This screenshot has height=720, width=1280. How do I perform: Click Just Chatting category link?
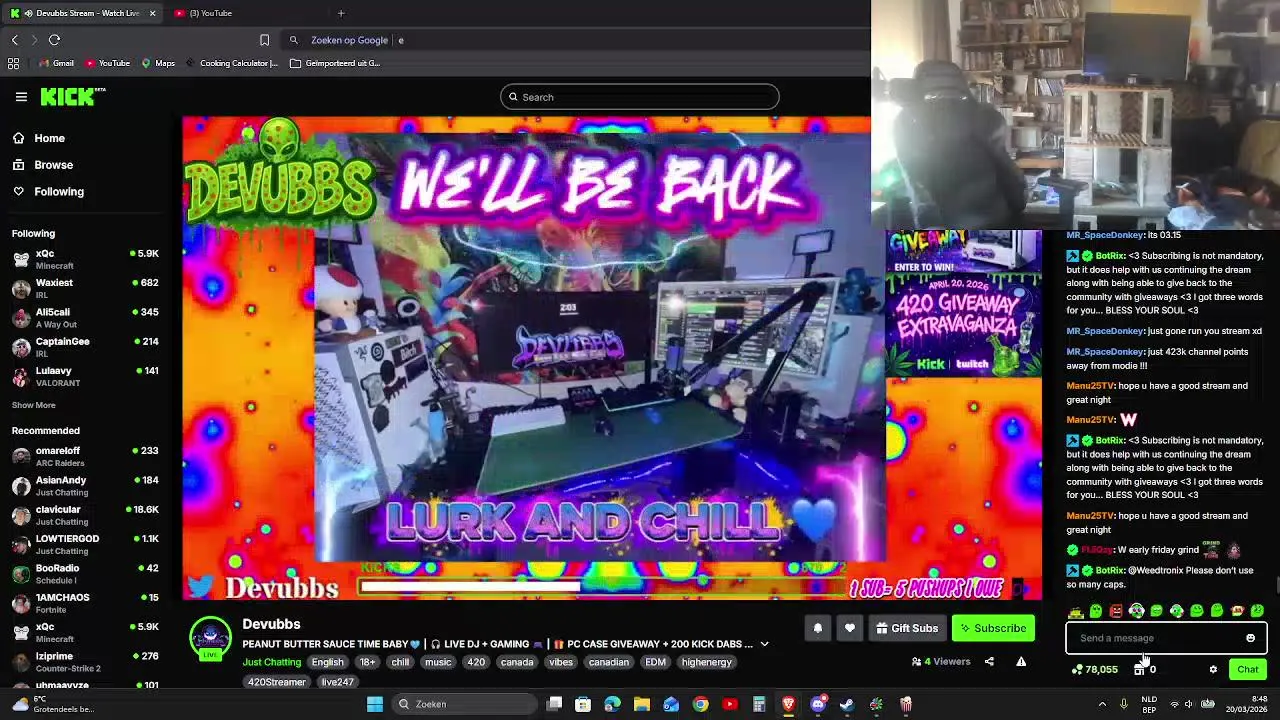(271, 662)
